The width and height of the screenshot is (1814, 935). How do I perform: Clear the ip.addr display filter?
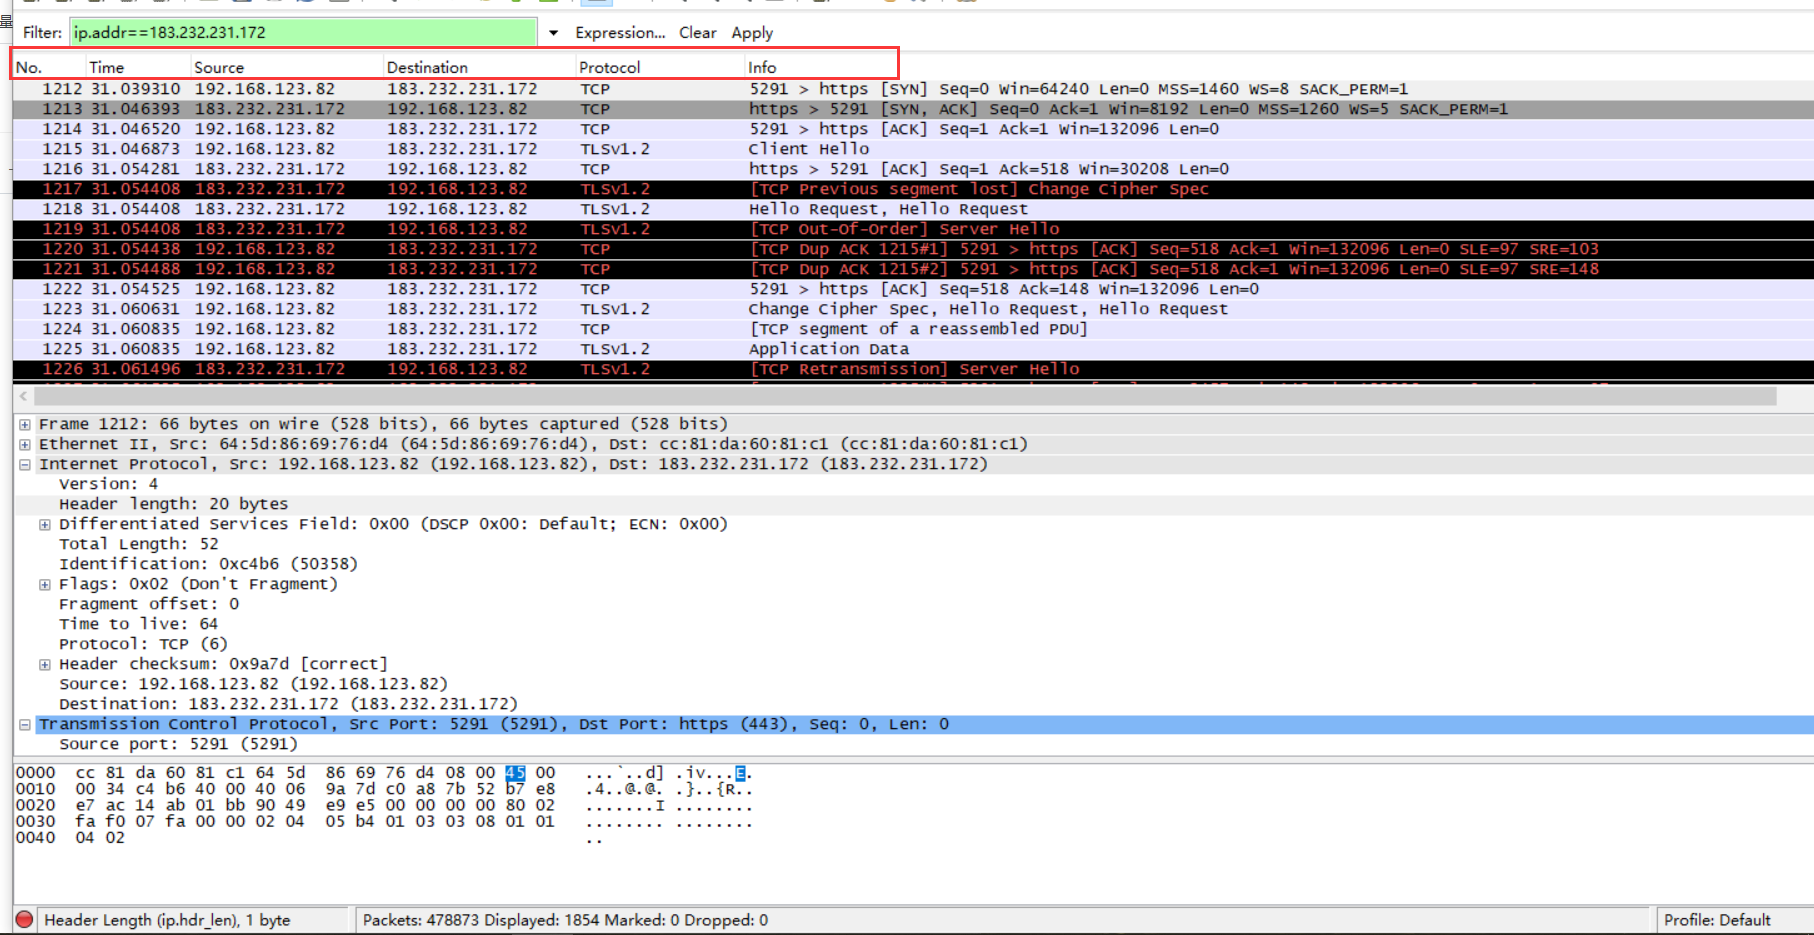pyautogui.click(x=697, y=32)
